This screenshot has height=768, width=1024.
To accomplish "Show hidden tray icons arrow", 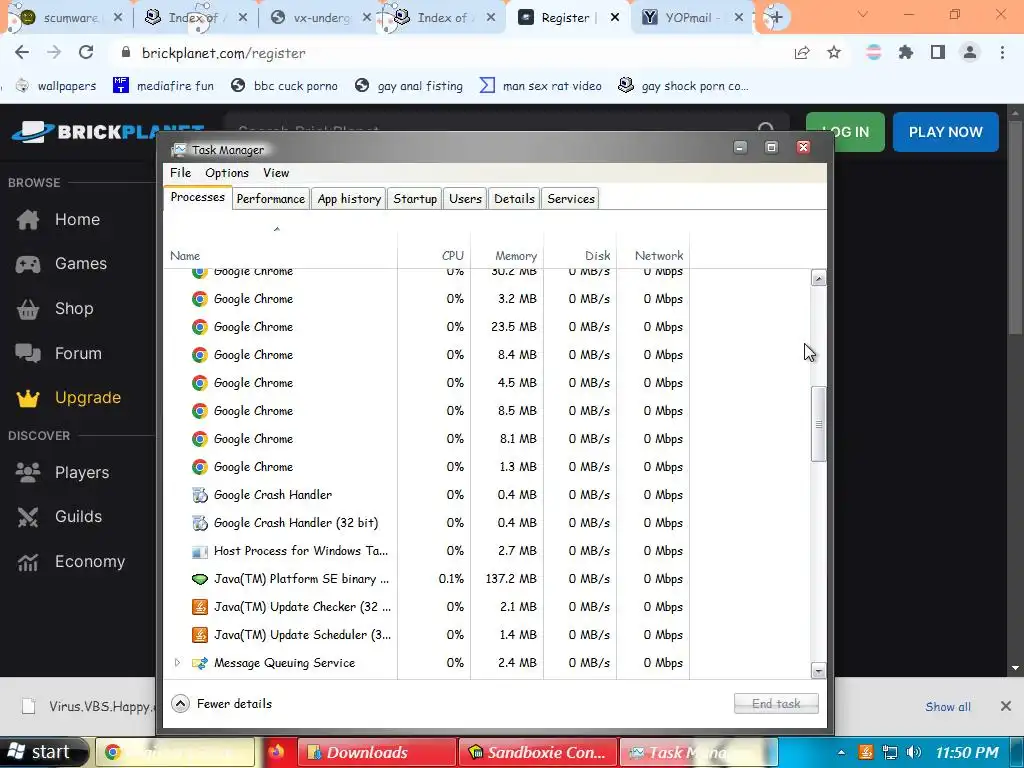I will (841, 752).
